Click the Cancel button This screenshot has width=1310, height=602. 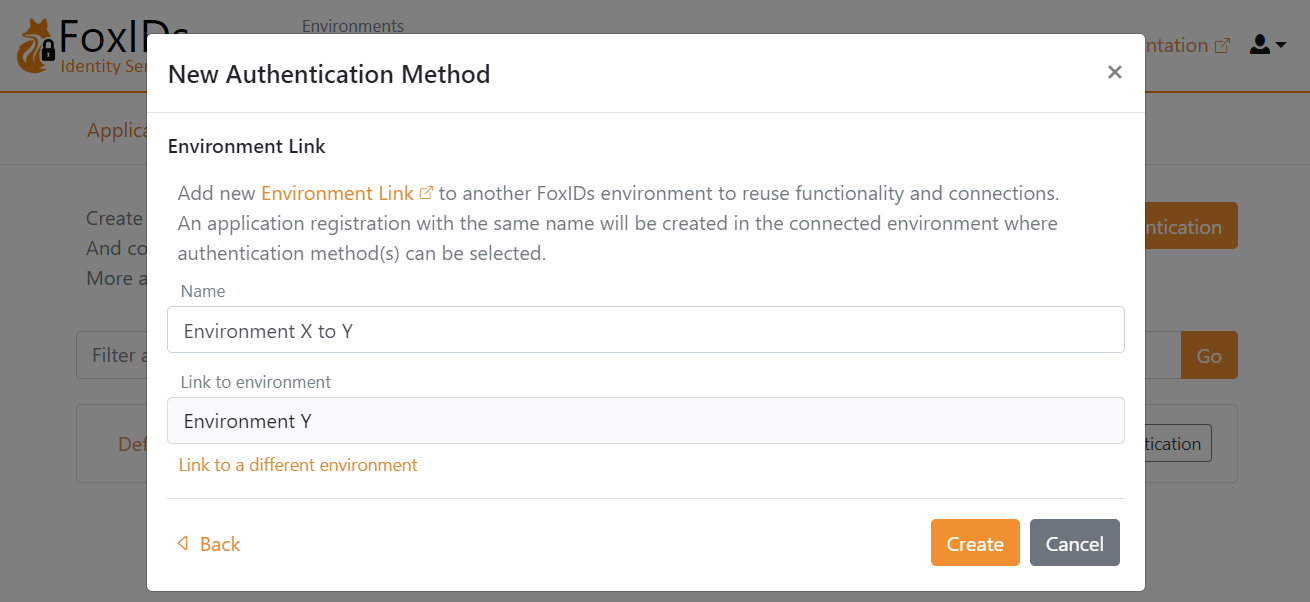coord(1074,542)
